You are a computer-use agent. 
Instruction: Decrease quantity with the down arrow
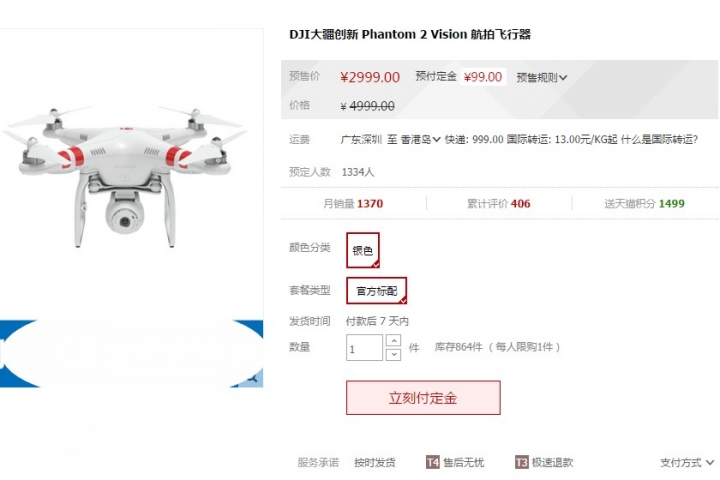point(394,355)
